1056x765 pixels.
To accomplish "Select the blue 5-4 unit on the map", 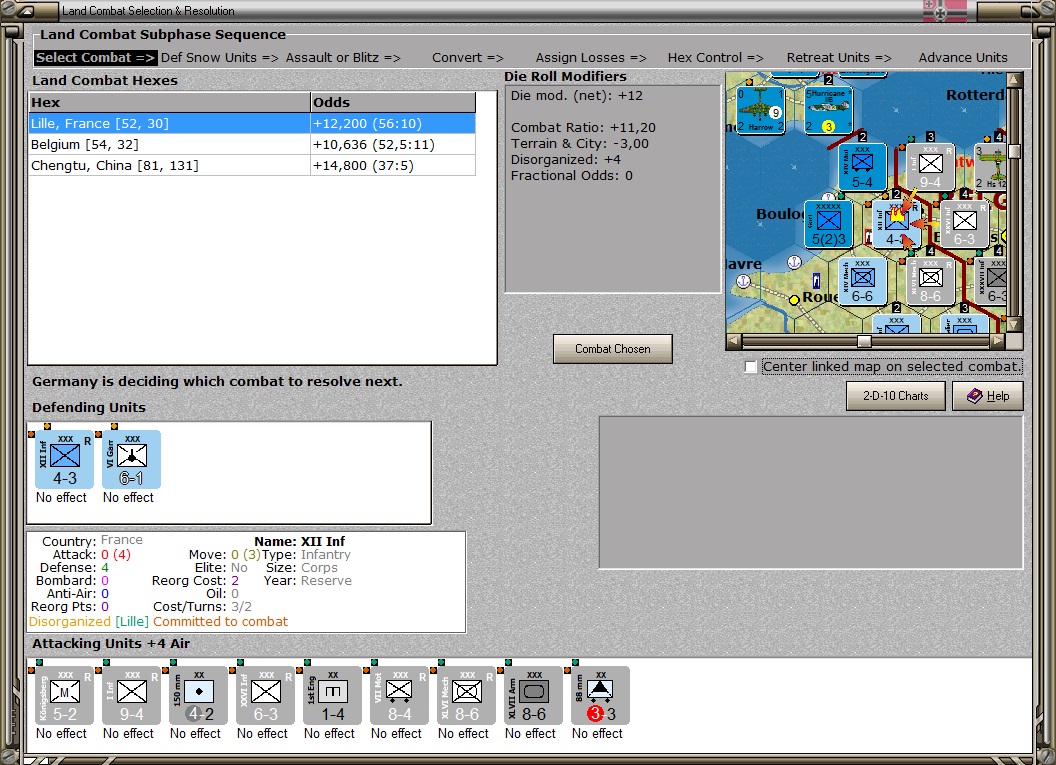I will pyautogui.click(x=863, y=167).
